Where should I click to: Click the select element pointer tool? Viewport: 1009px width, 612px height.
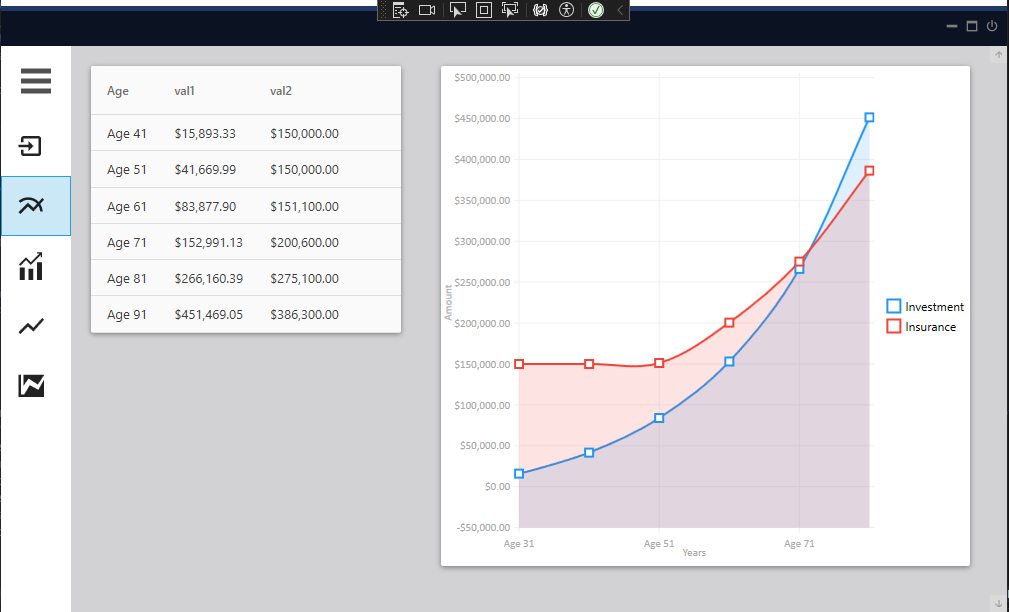[458, 10]
